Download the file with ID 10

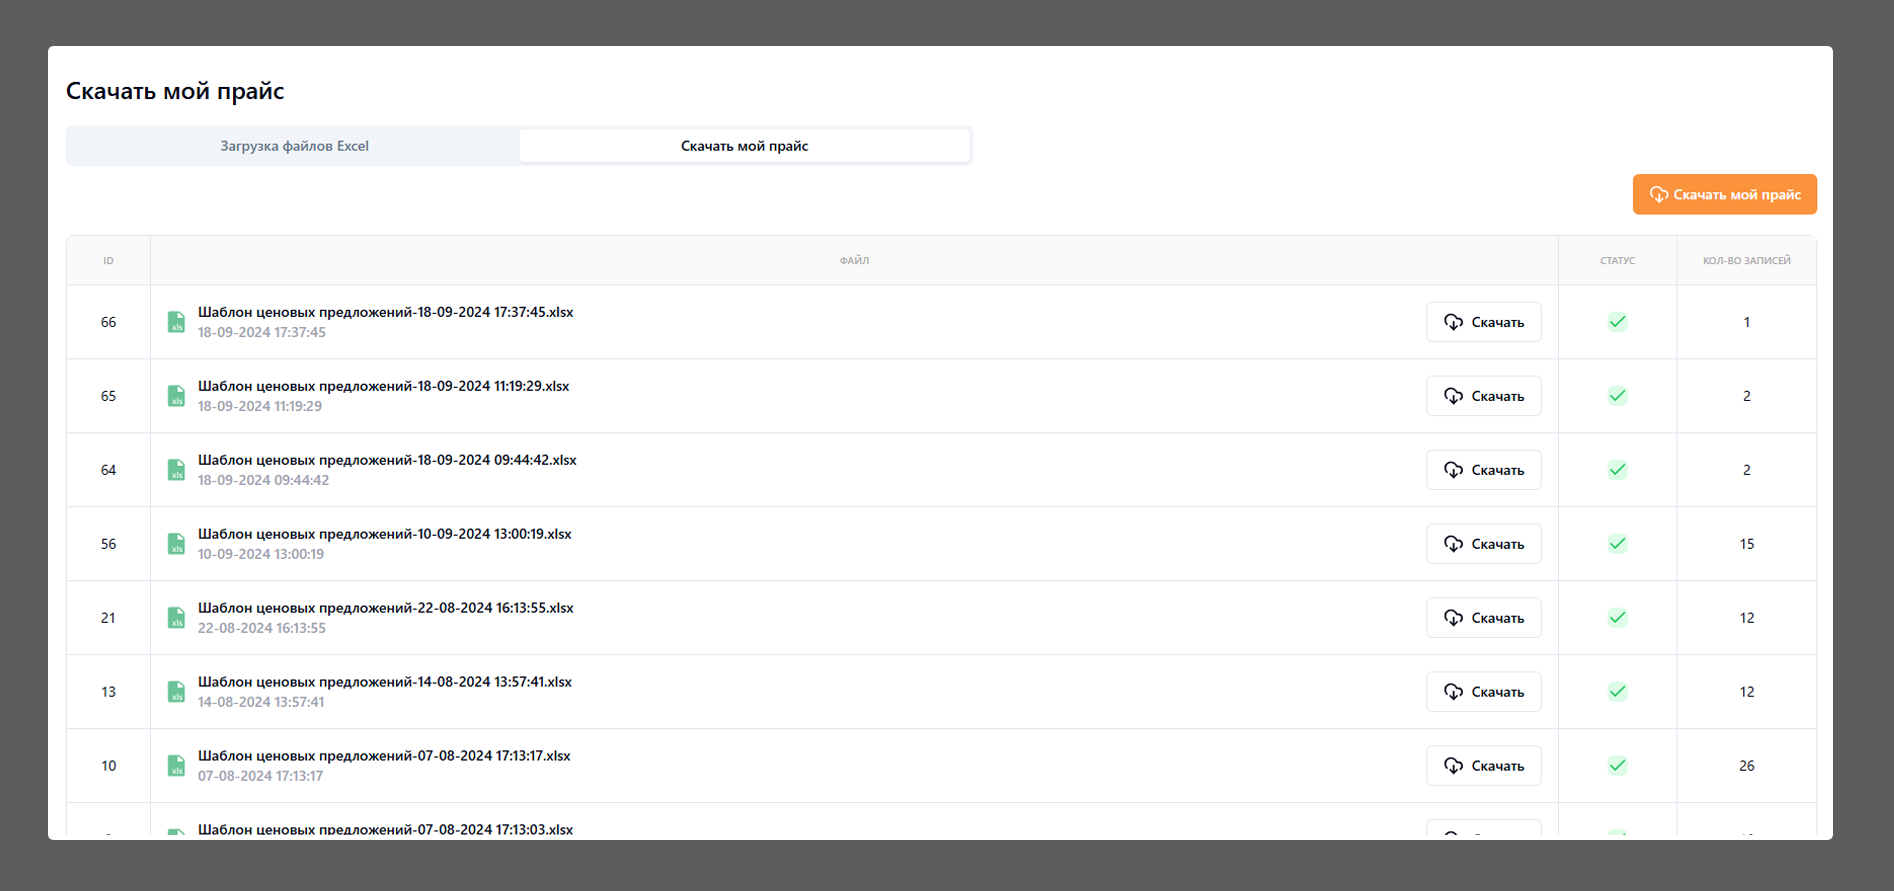point(1483,766)
